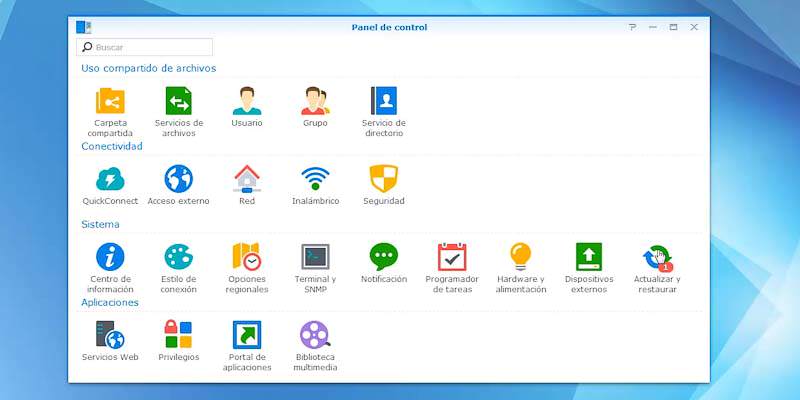Click the Buscar search field
This screenshot has height=400, width=800.
144,47
